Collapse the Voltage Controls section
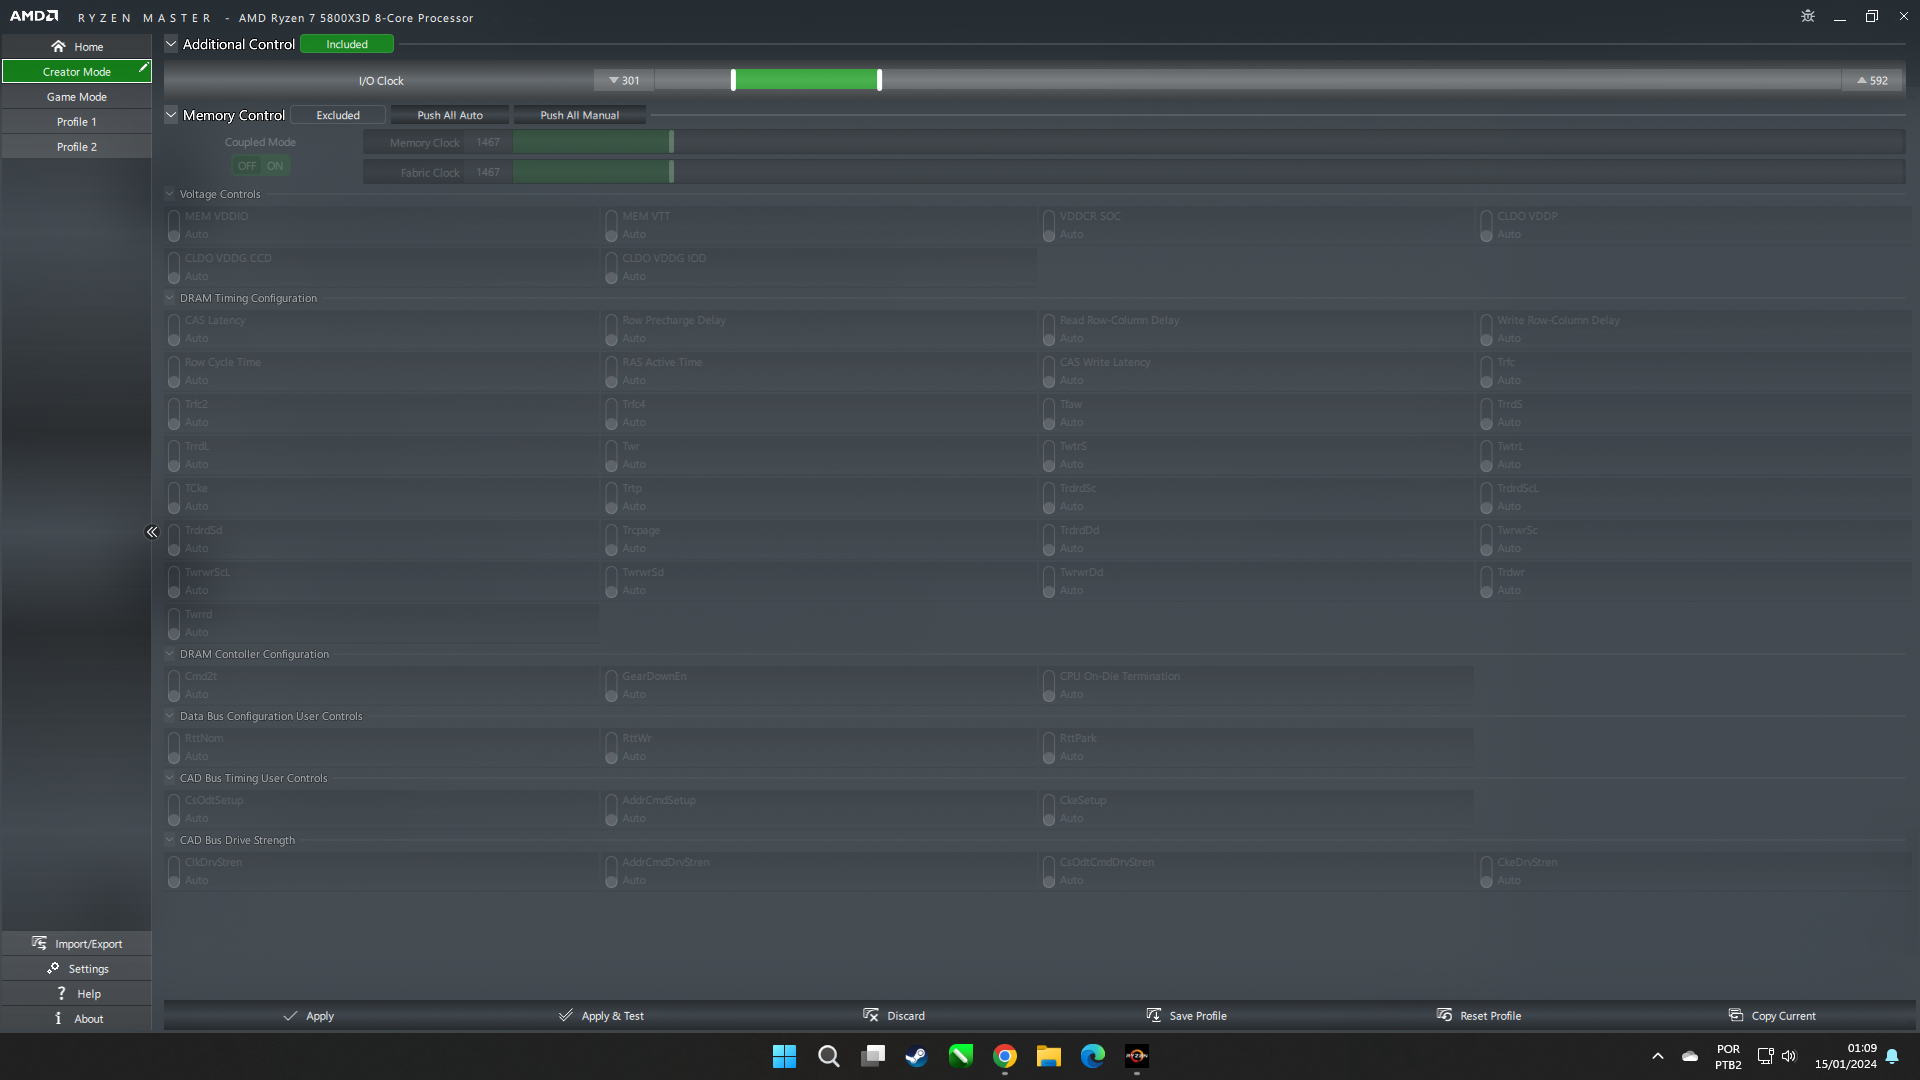The height and width of the screenshot is (1080, 1920). (170, 194)
